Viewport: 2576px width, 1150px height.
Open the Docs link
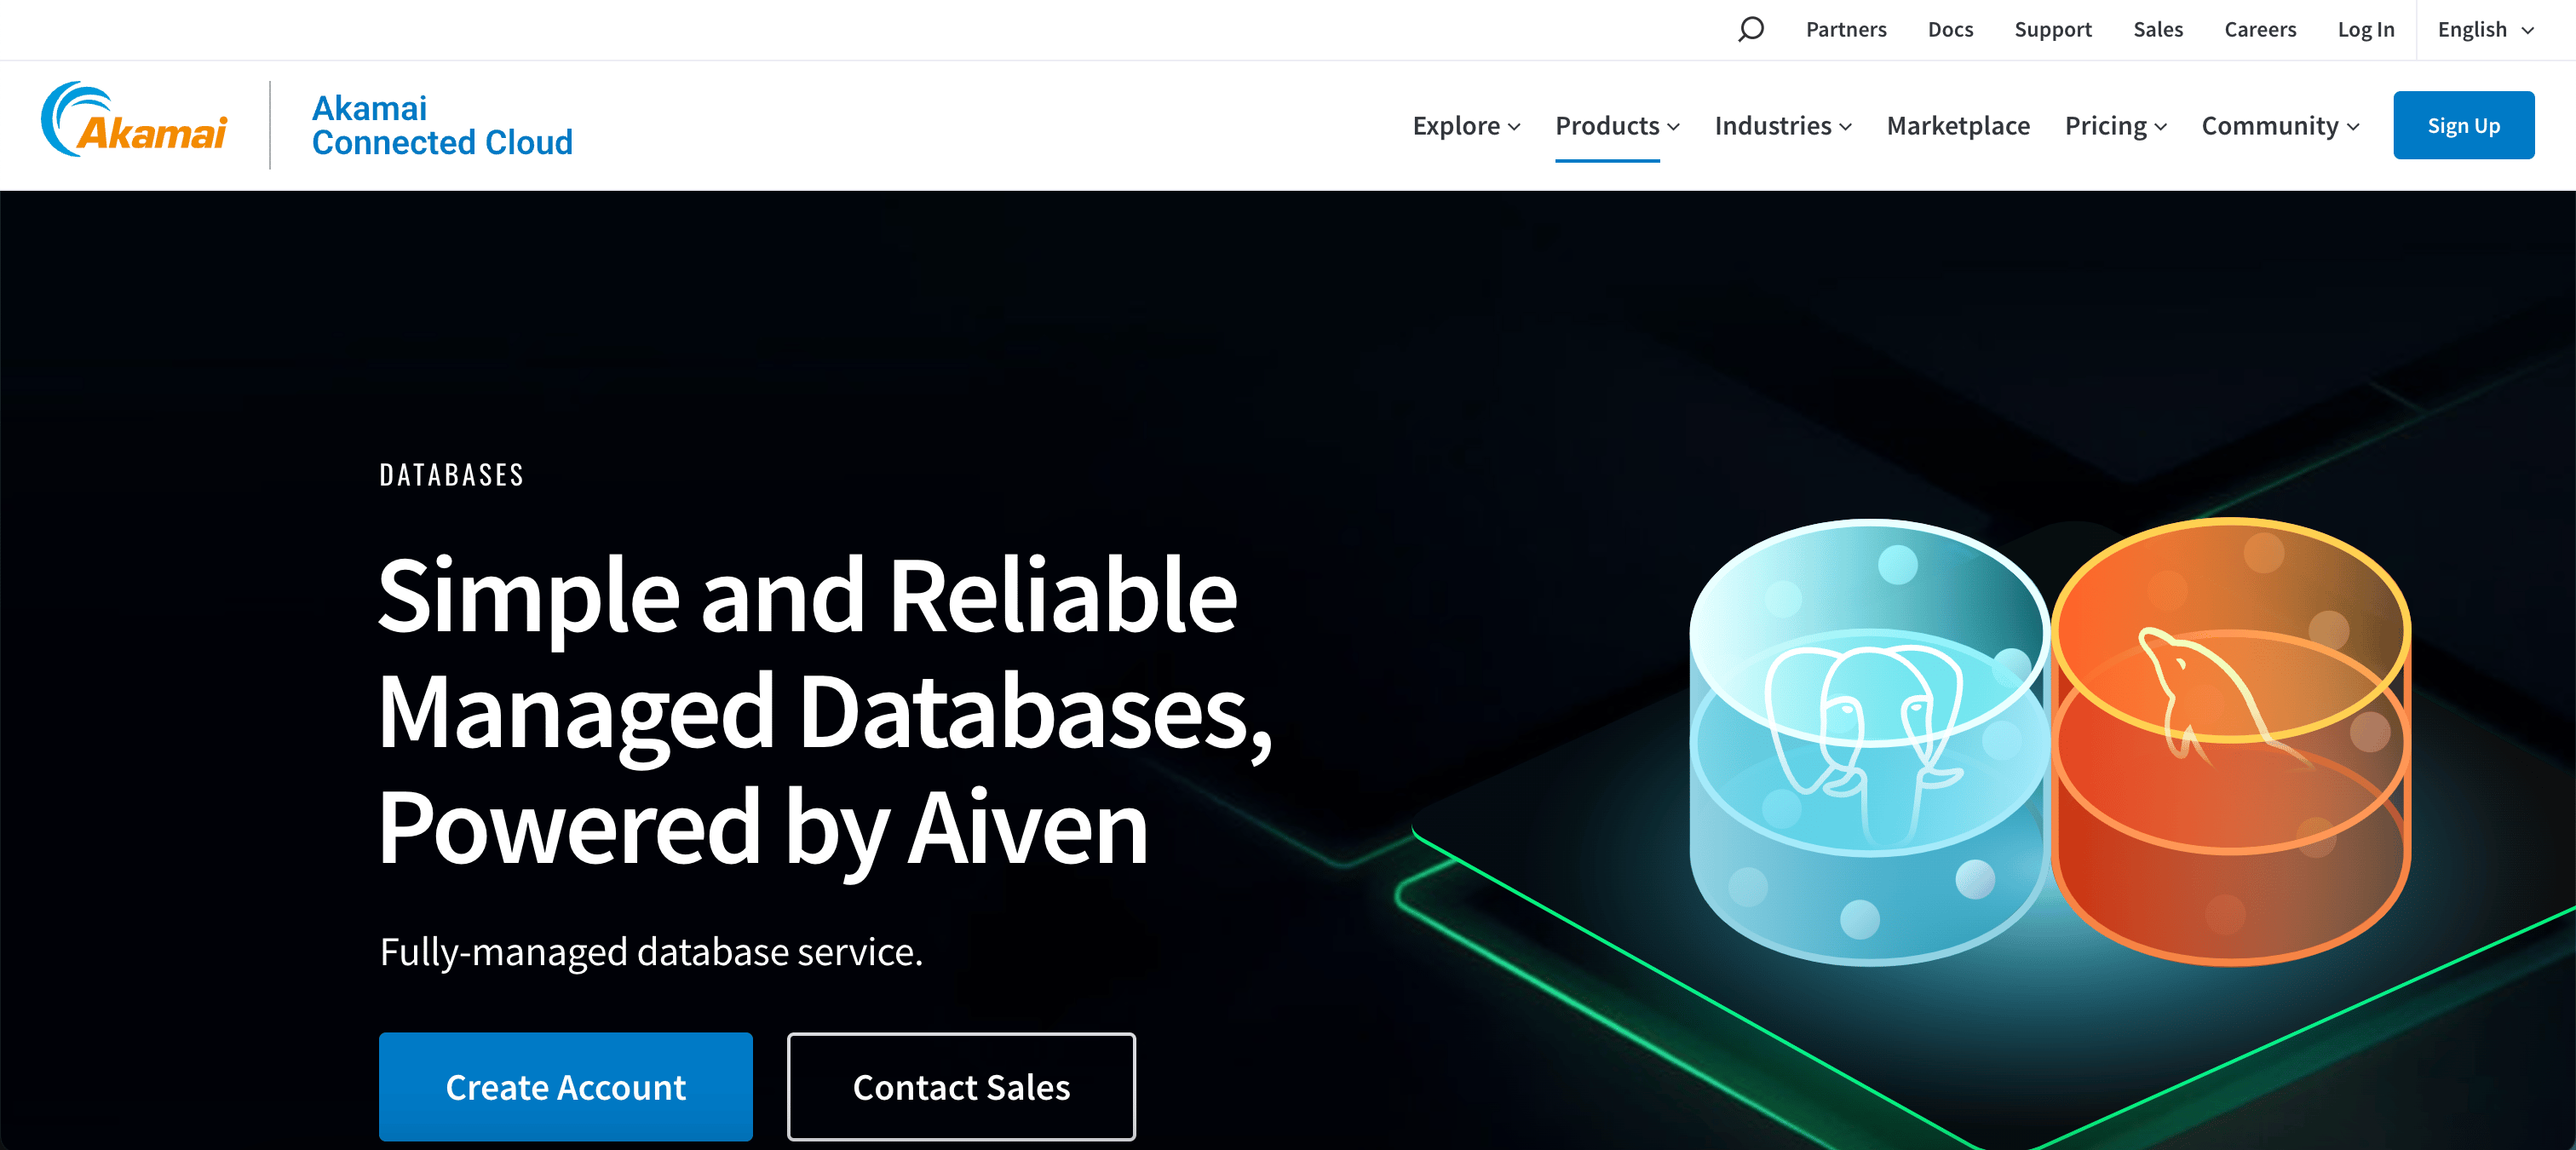tap(1950, 29)
